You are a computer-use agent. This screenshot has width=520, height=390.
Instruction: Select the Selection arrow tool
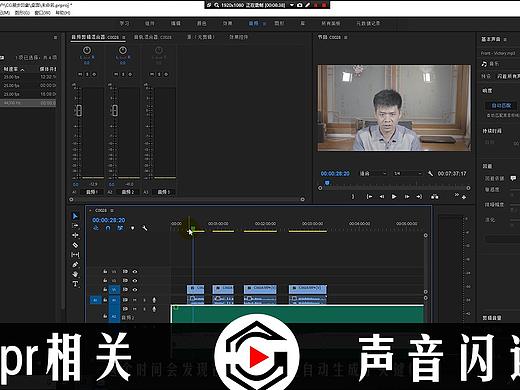75,216
